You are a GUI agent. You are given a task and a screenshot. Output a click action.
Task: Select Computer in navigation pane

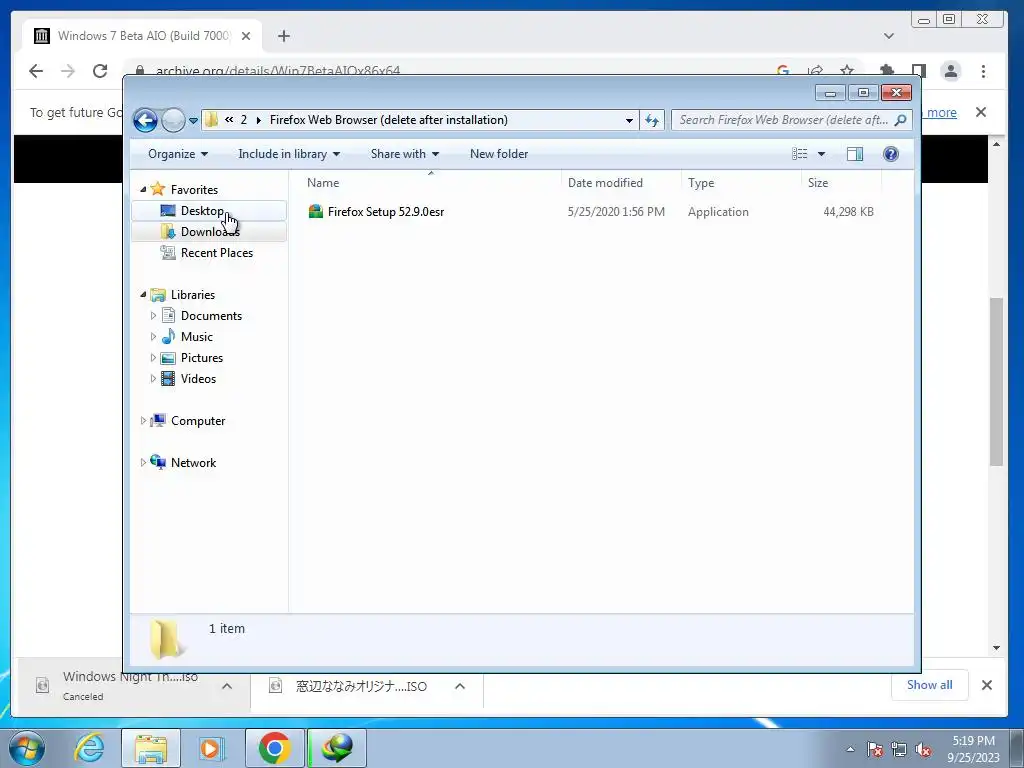point(198,421)
